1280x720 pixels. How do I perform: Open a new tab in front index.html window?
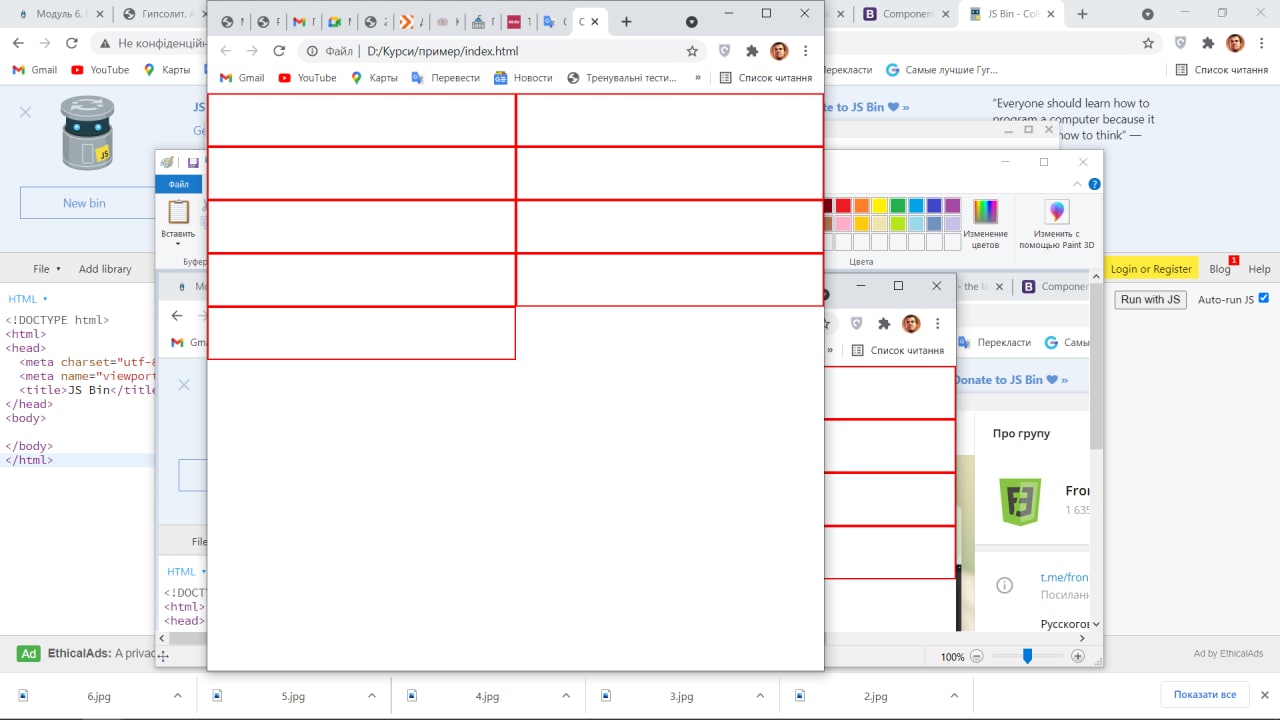(x=626, y=21)
